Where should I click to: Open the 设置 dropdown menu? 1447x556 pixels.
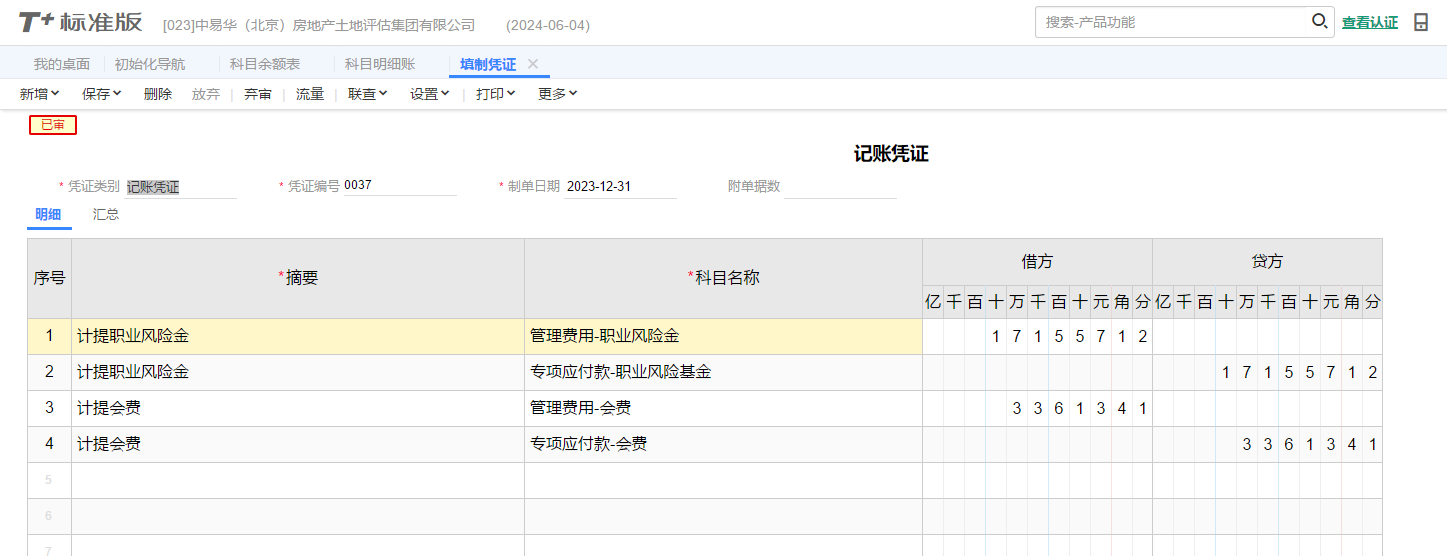tap(430, 94)
